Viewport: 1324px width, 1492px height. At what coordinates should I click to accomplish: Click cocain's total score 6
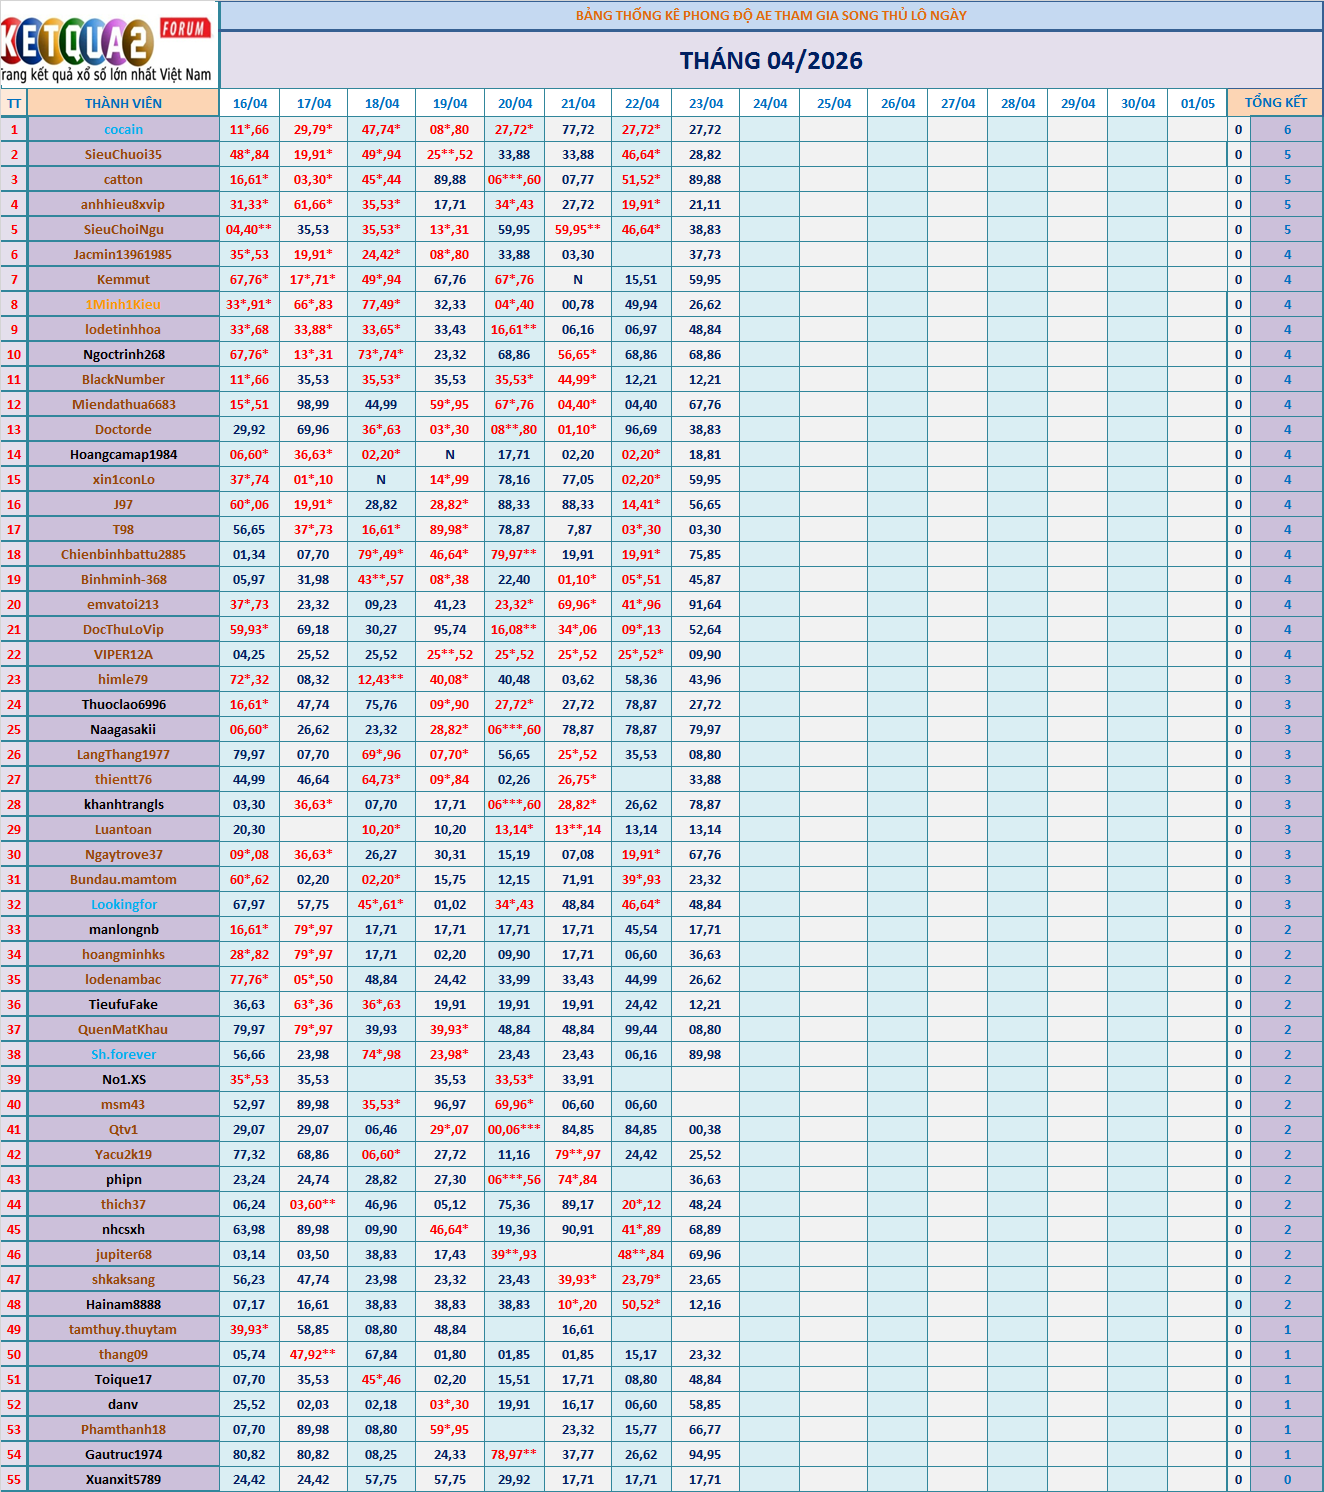pyautogui.click(x=1287, y=129)
